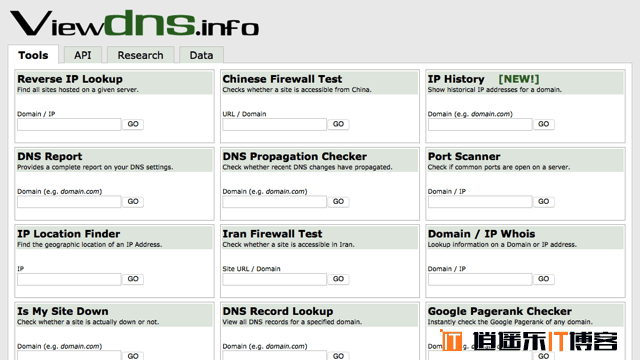The image size is (640, 360).
Task: Select the Tools tab
Action: (33, 55)
